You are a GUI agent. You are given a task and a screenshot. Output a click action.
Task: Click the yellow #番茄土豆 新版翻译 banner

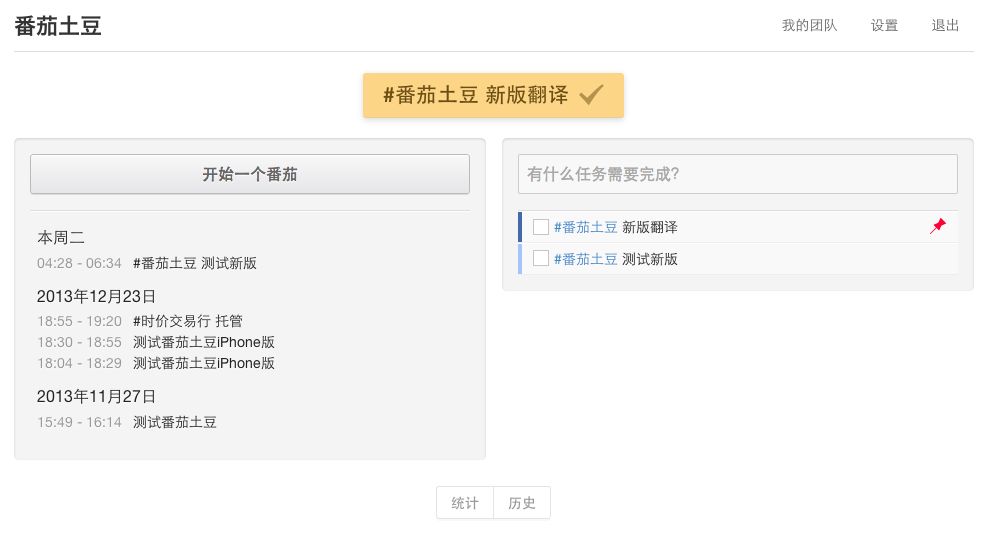coord(475,95)
